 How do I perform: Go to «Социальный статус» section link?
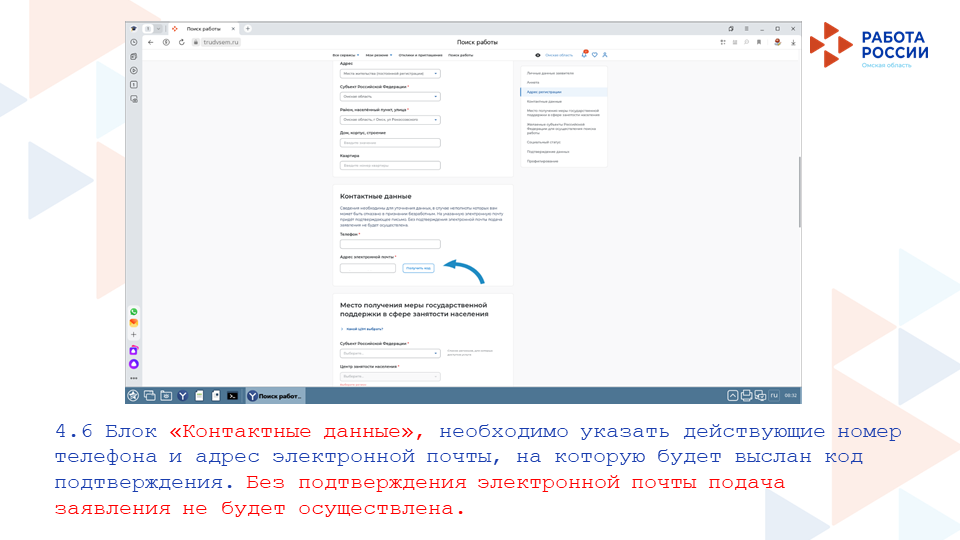pyautogui.click(x=542, y=142)
